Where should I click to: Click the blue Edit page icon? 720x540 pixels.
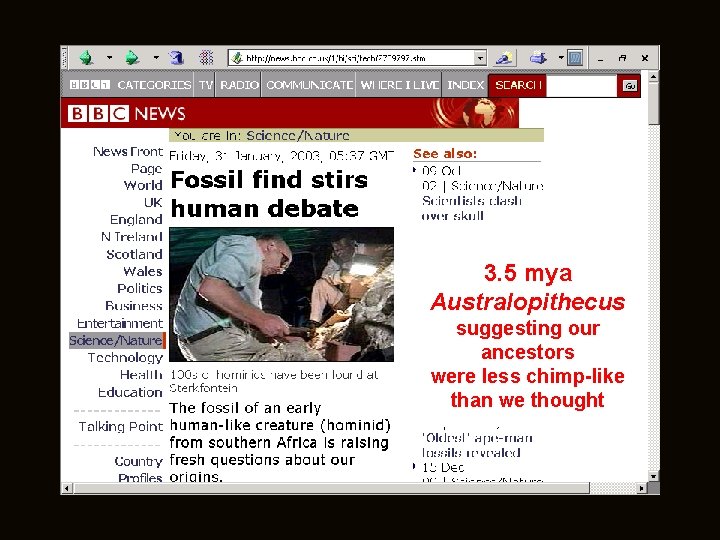[x=575, y=58]
